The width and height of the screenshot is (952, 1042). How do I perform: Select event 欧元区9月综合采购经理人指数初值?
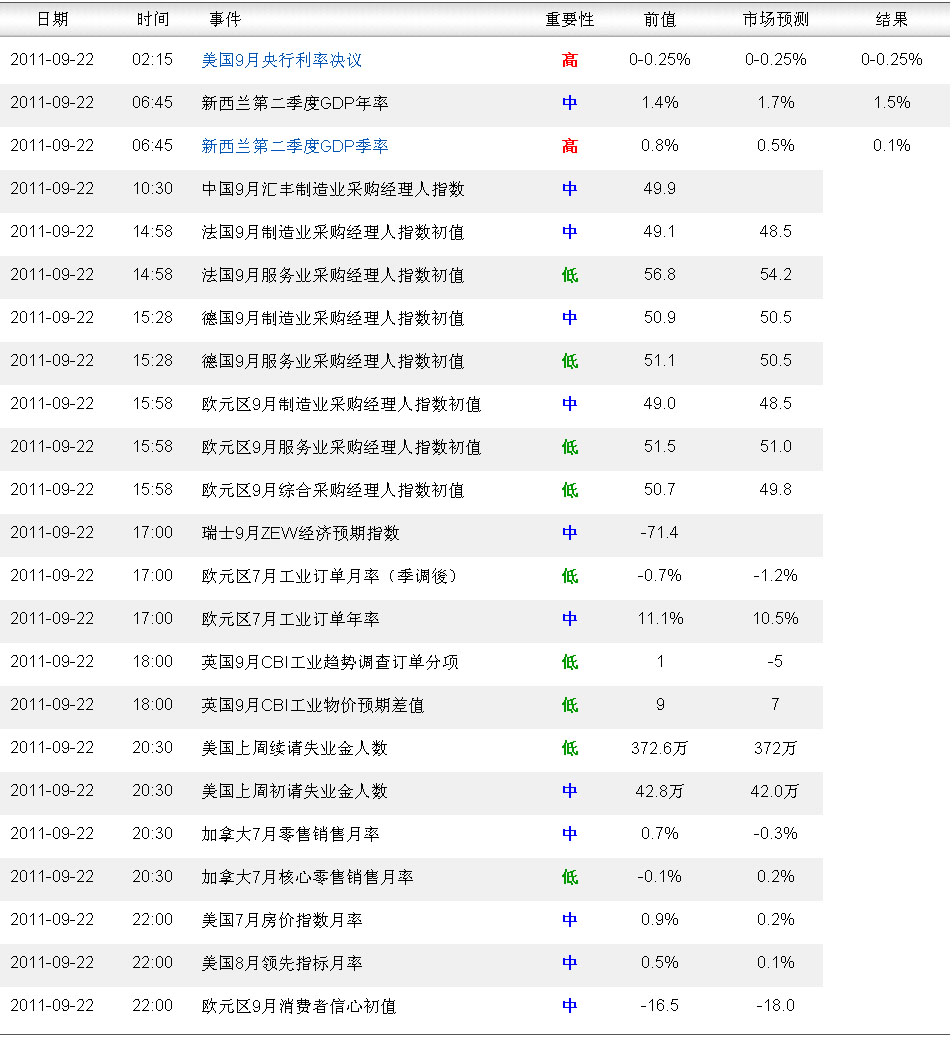point(333,490)
